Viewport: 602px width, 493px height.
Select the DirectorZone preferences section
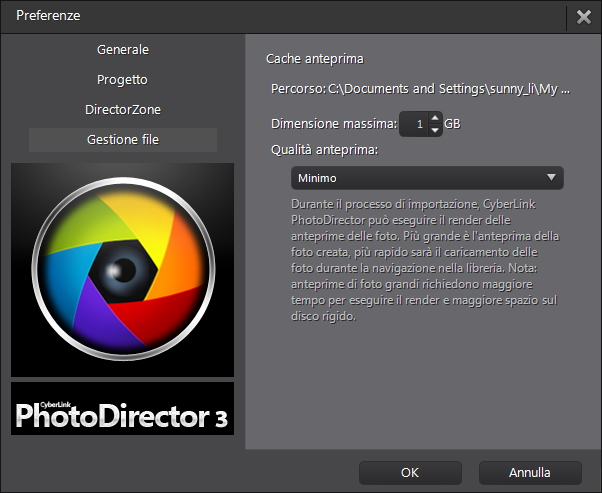tap(123, 109)
